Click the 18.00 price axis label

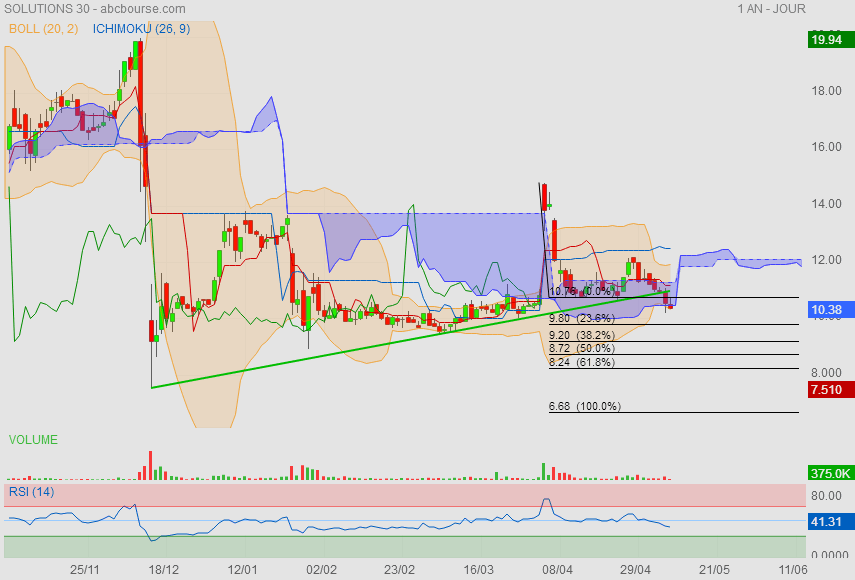826,90
